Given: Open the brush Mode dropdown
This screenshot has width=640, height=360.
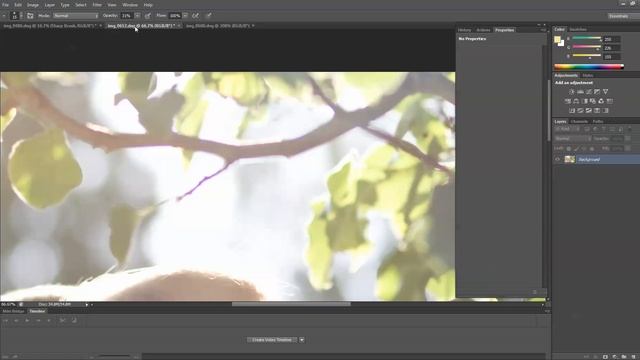Looking at the screenshot, I should [x=76, y=16].
